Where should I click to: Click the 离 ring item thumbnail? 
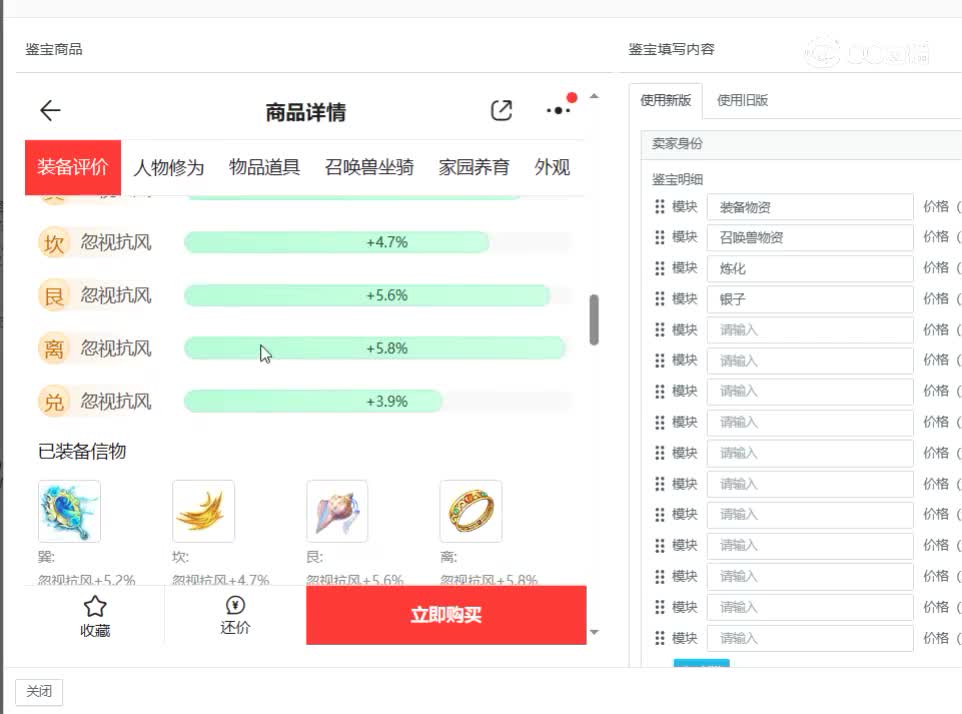click(x=470, y=510)
